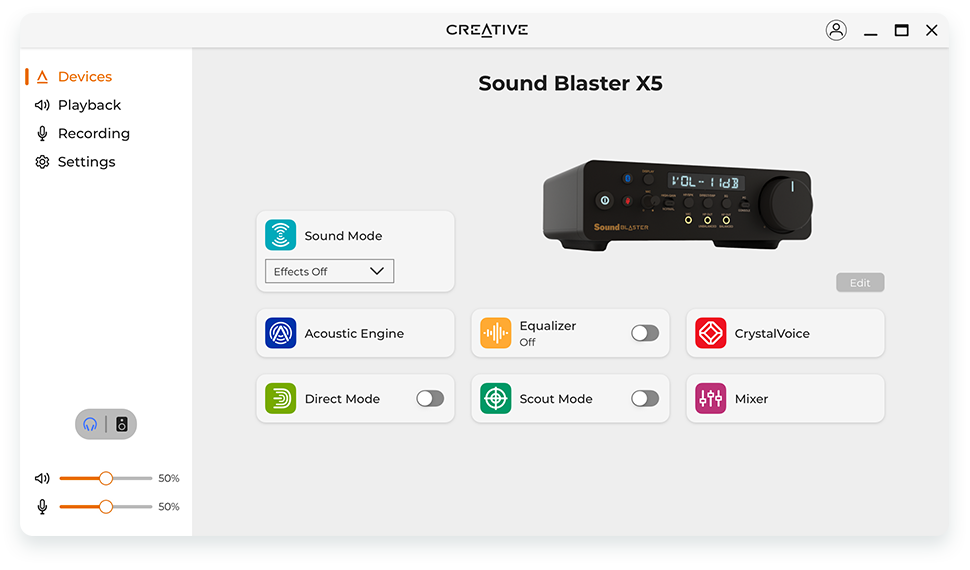Image resolution: width=970 pixels, height=570 pixels.
Task: Enable the Equalizer toggle switch
Action: (x=645, y=334)
